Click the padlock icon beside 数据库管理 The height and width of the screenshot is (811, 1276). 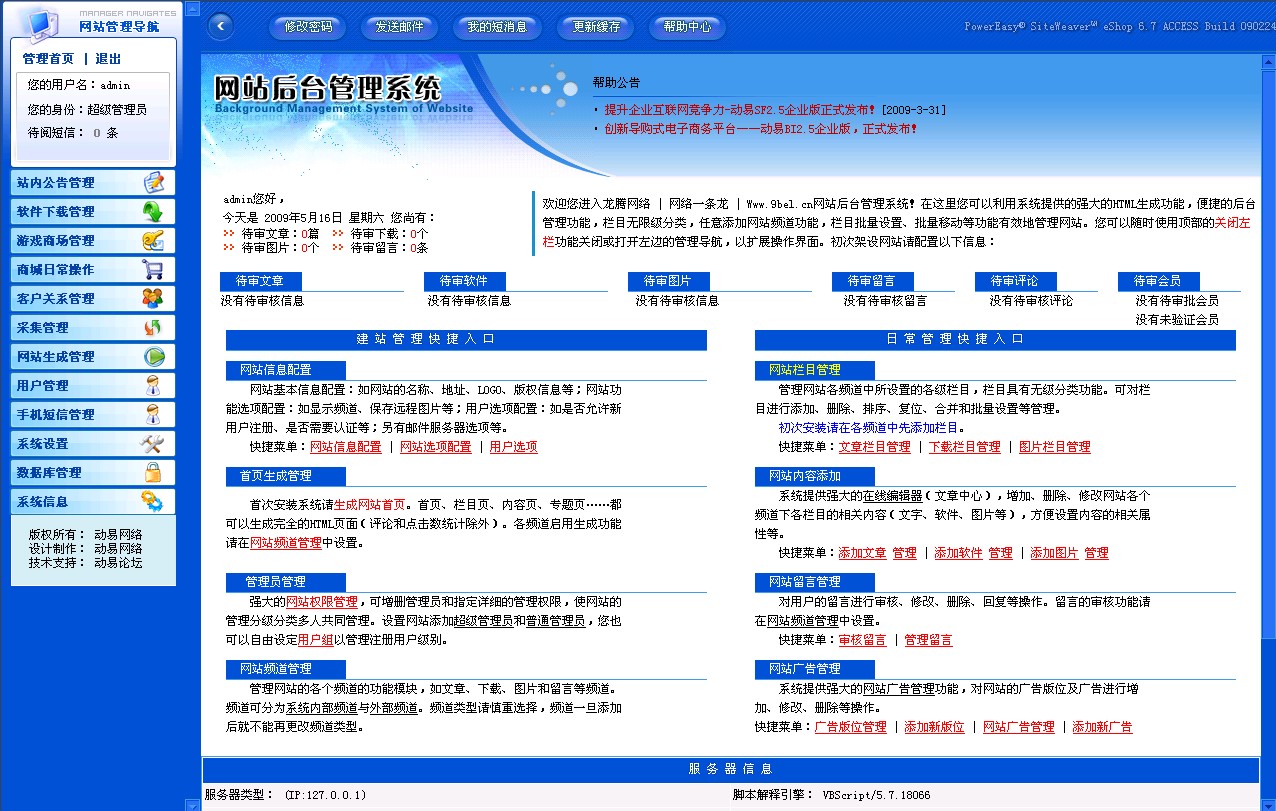(153, 473)
